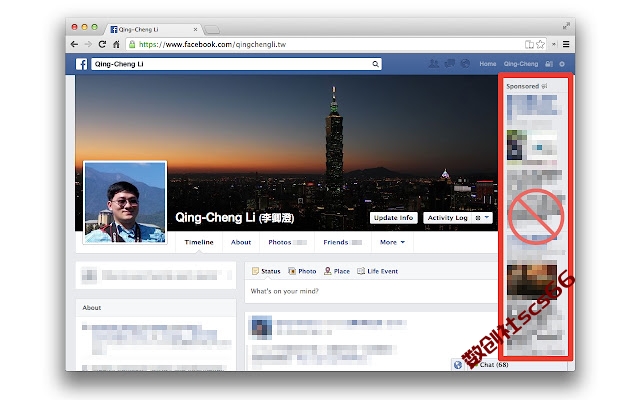Open the Qing-Cheng profile link
The height and width of the screenshot is (400, 640).
[x=521, y=64]
